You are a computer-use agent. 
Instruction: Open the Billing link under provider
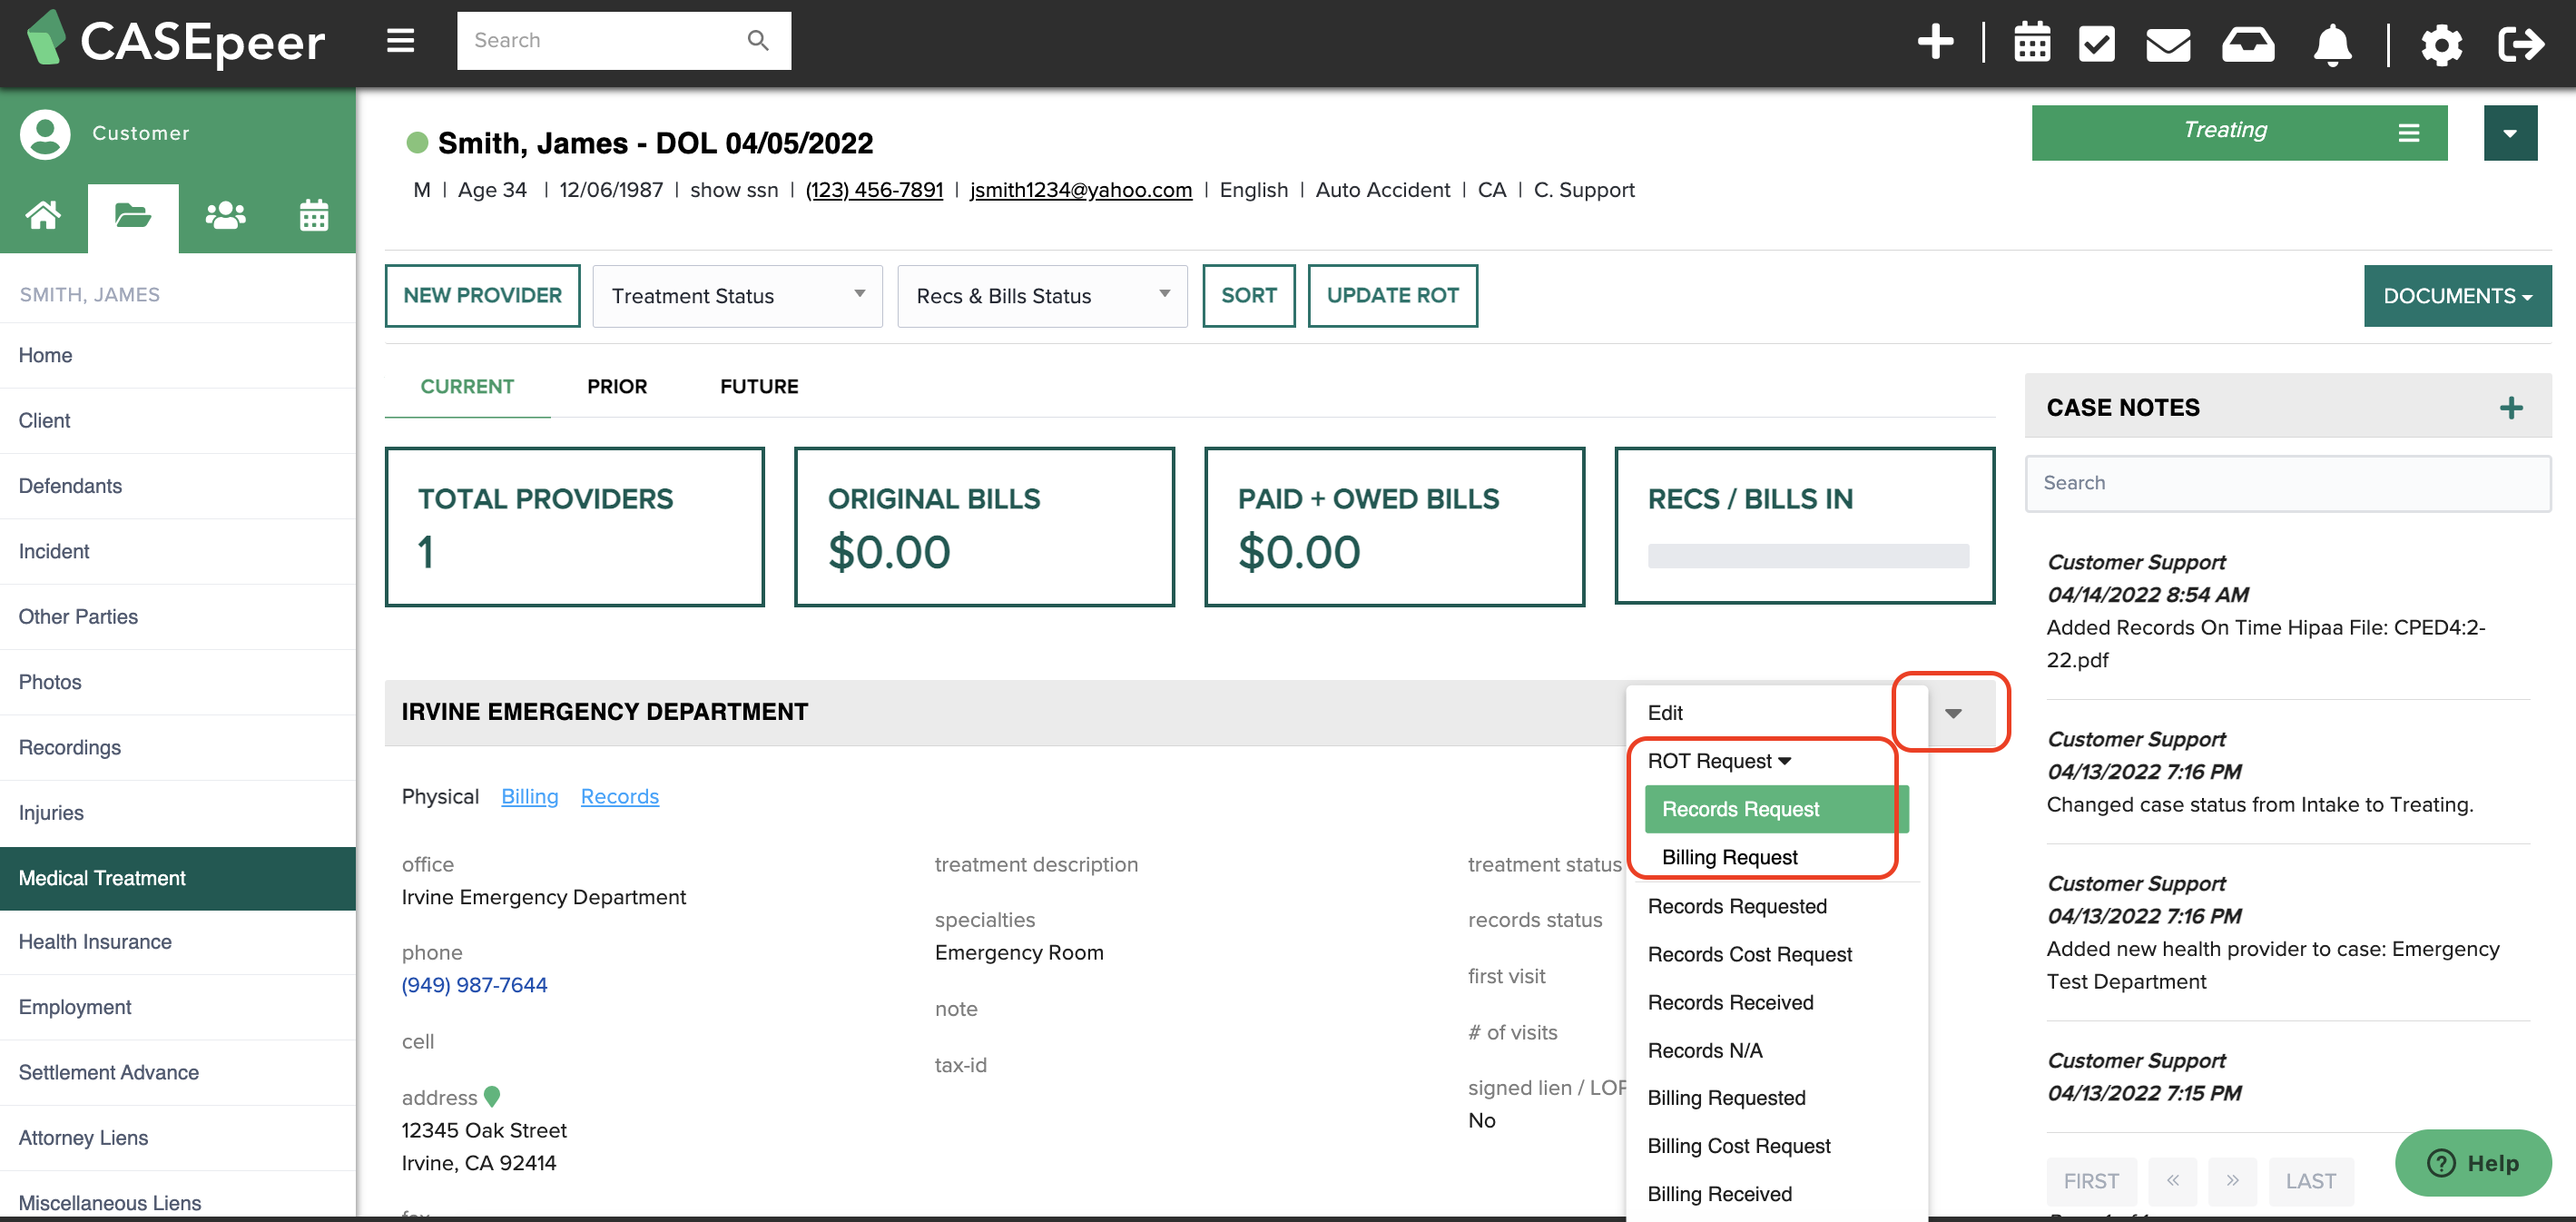529,796
